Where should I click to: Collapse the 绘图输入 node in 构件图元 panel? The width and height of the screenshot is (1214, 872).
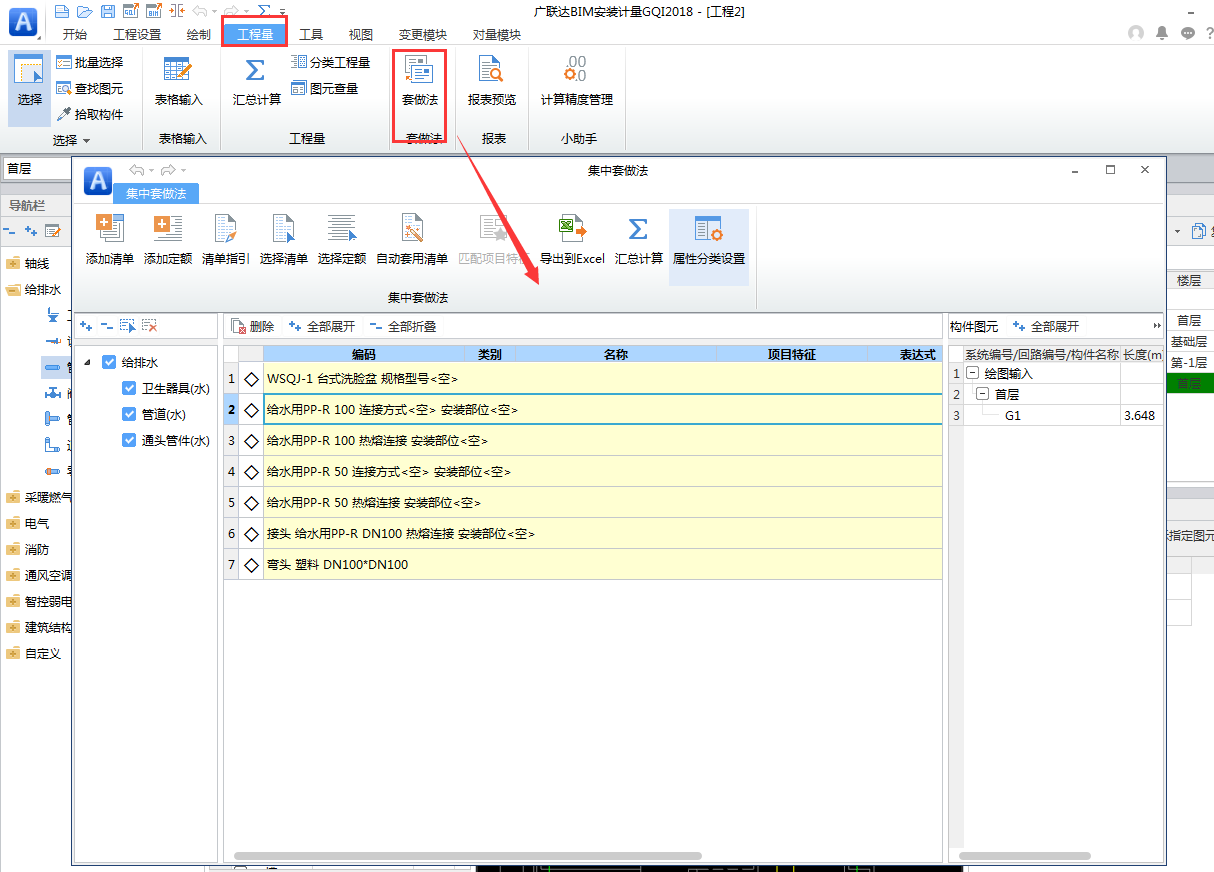[x=972, y=374]
